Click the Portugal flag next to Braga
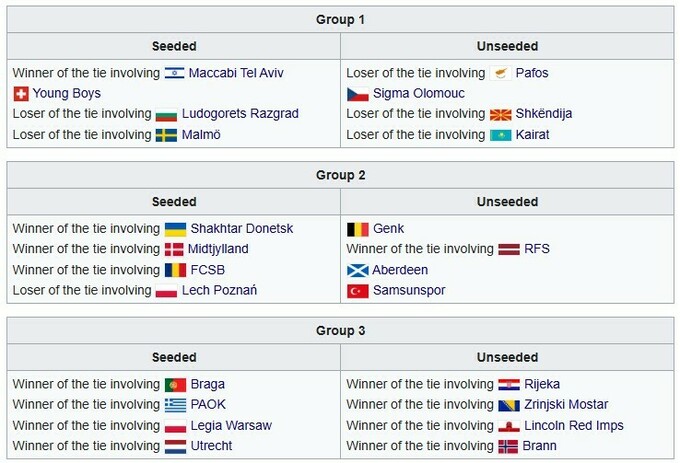The height and width of the screenshot is (463, 680). coord(174,385)
